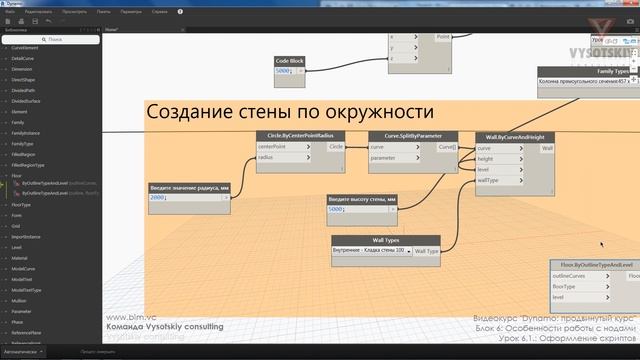640x360 pixels.
Task: Click the library search field
Action: tap(51, 40)
